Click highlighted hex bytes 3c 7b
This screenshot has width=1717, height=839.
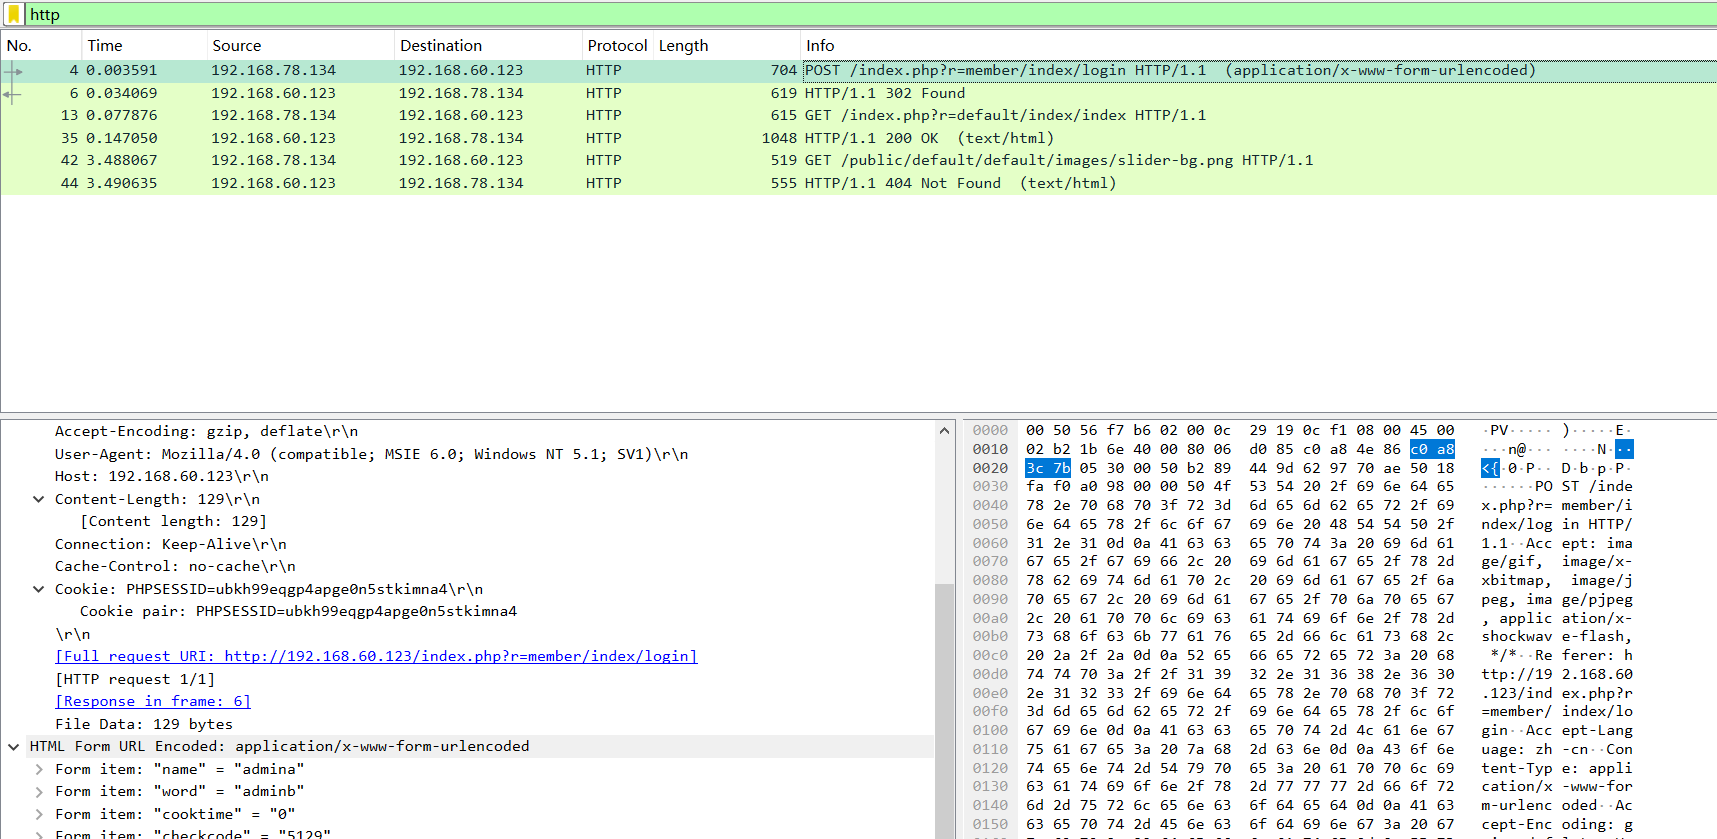click(x=1048, y=468)
